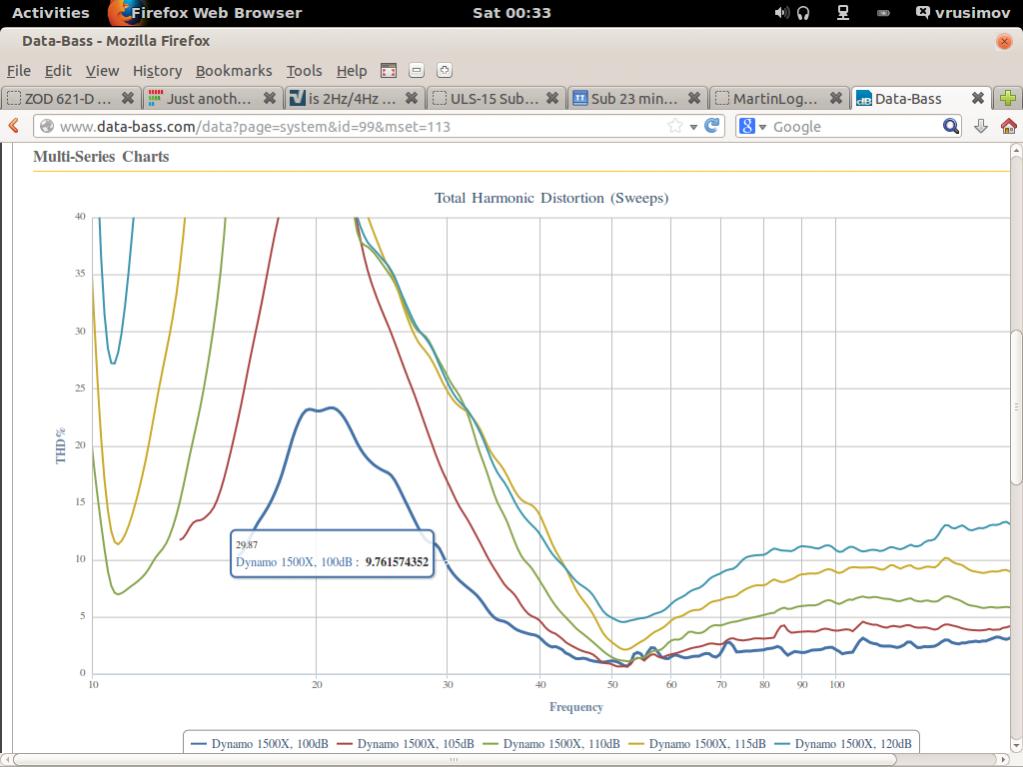Close the Data-Bass tab
1023x767 pixels.
[x=977, y=98]
